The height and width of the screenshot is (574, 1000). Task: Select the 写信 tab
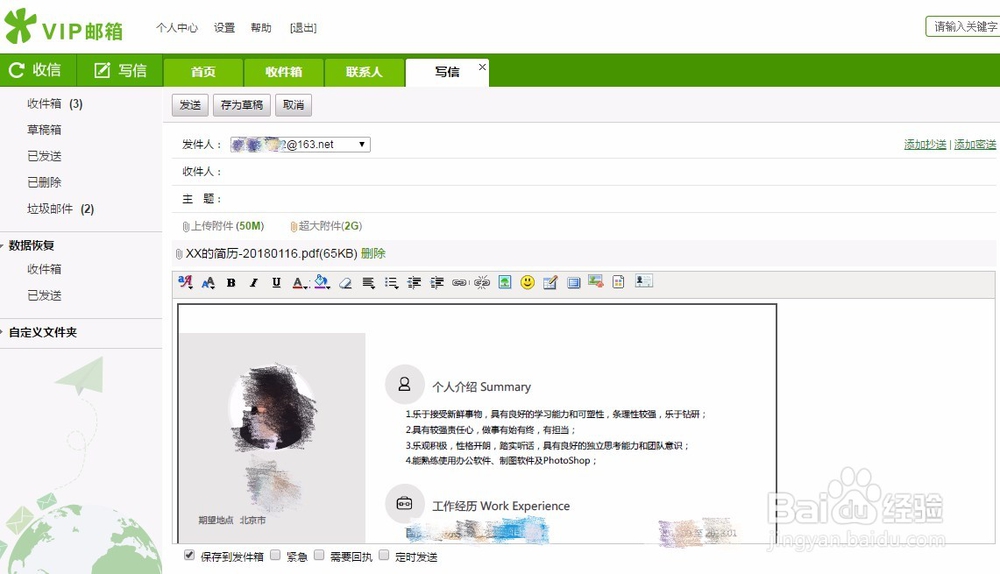[x=447, y=72]
